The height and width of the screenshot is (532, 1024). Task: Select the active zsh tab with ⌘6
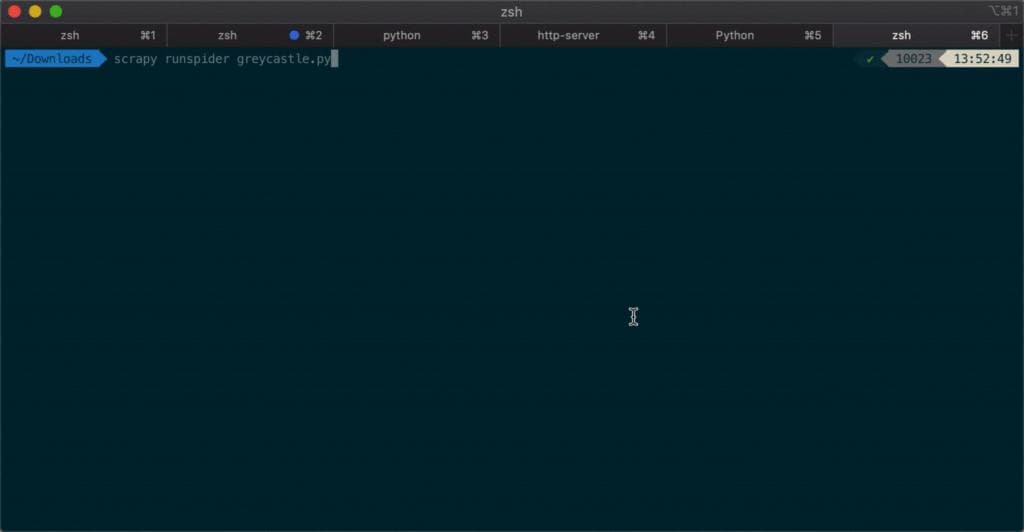(x=916, y=35)
